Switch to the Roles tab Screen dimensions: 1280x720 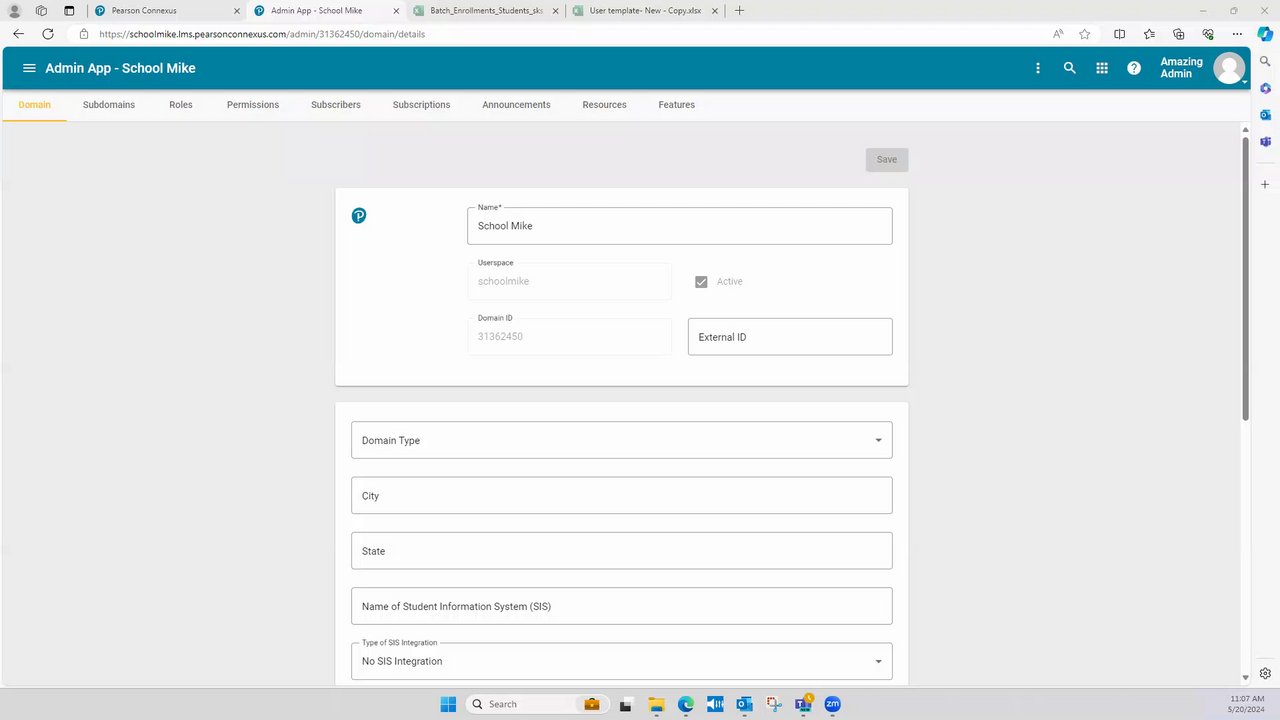pyautogui.click(x=181, y=104)
